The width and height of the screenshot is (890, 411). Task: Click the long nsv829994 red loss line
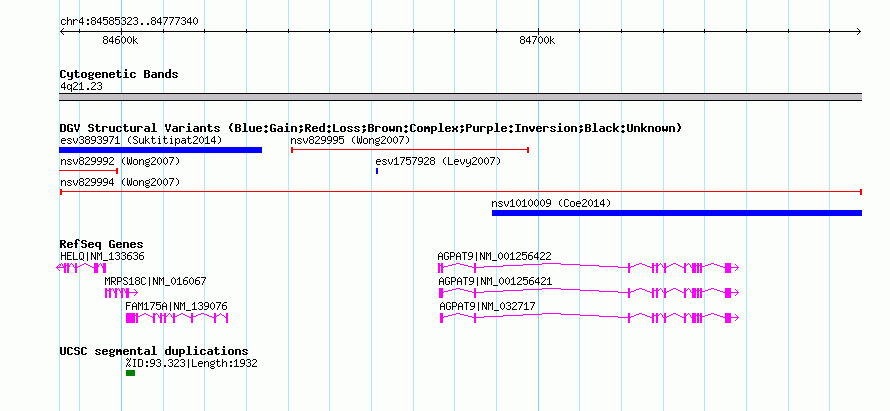point(461,192)
